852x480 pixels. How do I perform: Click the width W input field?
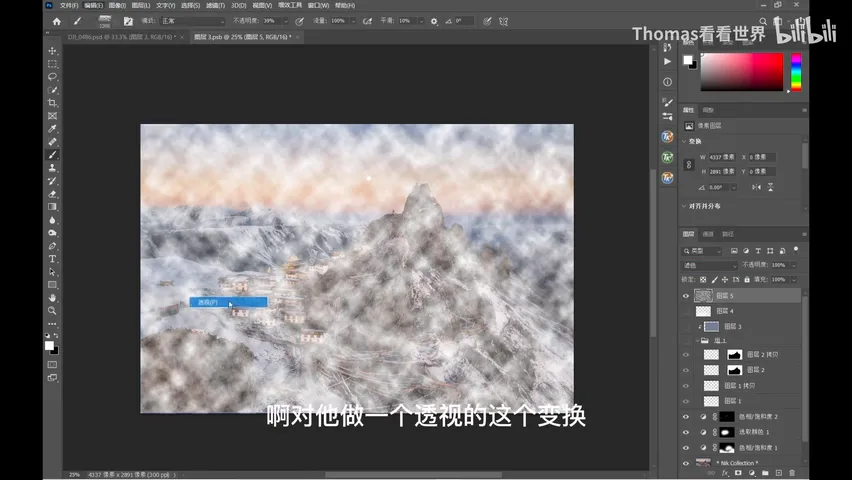pyautogui.click(x=722, y=157)
